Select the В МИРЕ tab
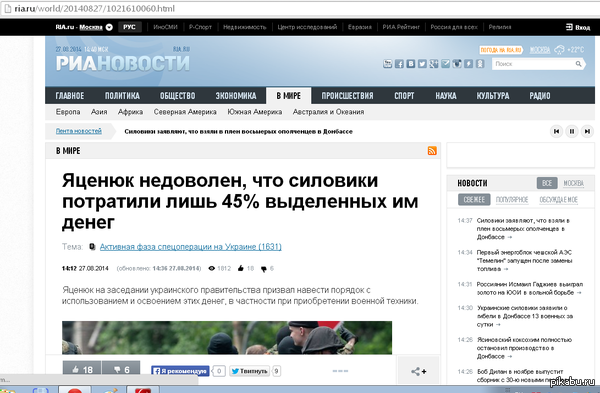This screenshot has height=393, width=600. click(289, 96)
